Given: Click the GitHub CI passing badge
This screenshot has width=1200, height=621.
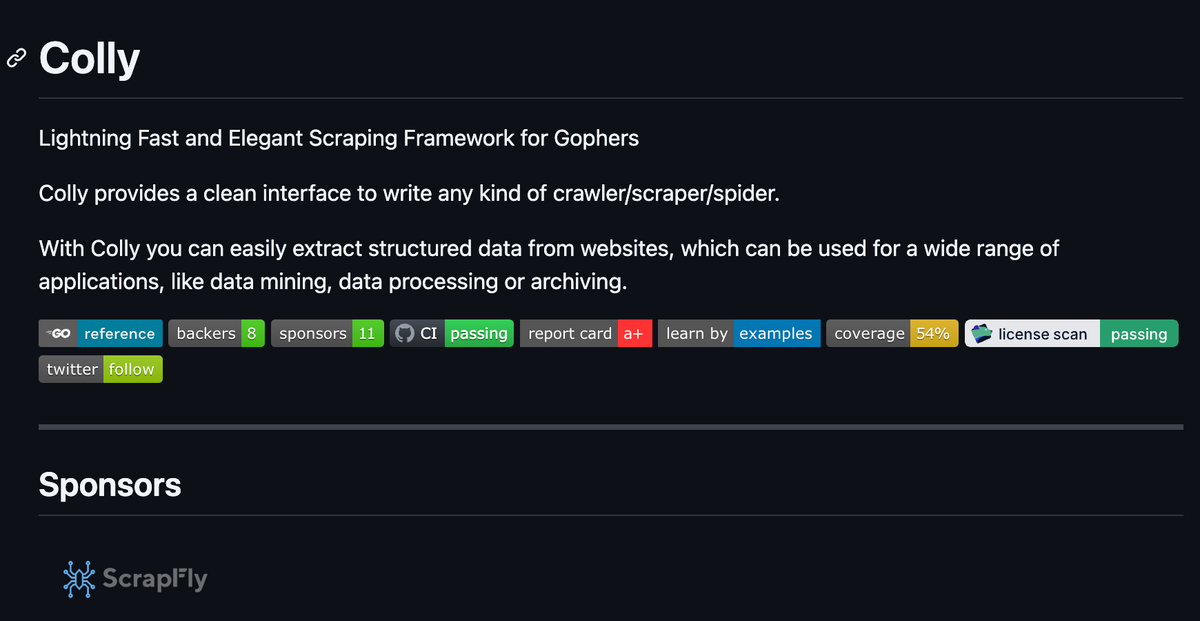Looking at the screenshot, I should pyautogui.click(x=451, y=333).
